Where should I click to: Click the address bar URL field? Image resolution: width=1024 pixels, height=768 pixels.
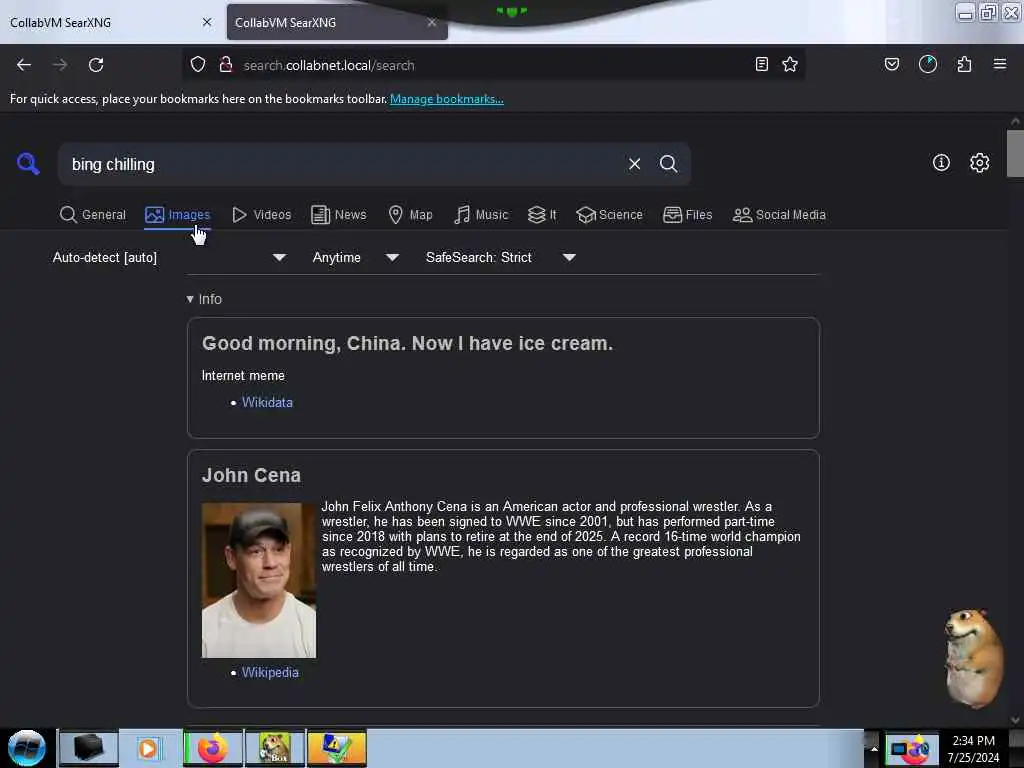click(x=493, y=65)
